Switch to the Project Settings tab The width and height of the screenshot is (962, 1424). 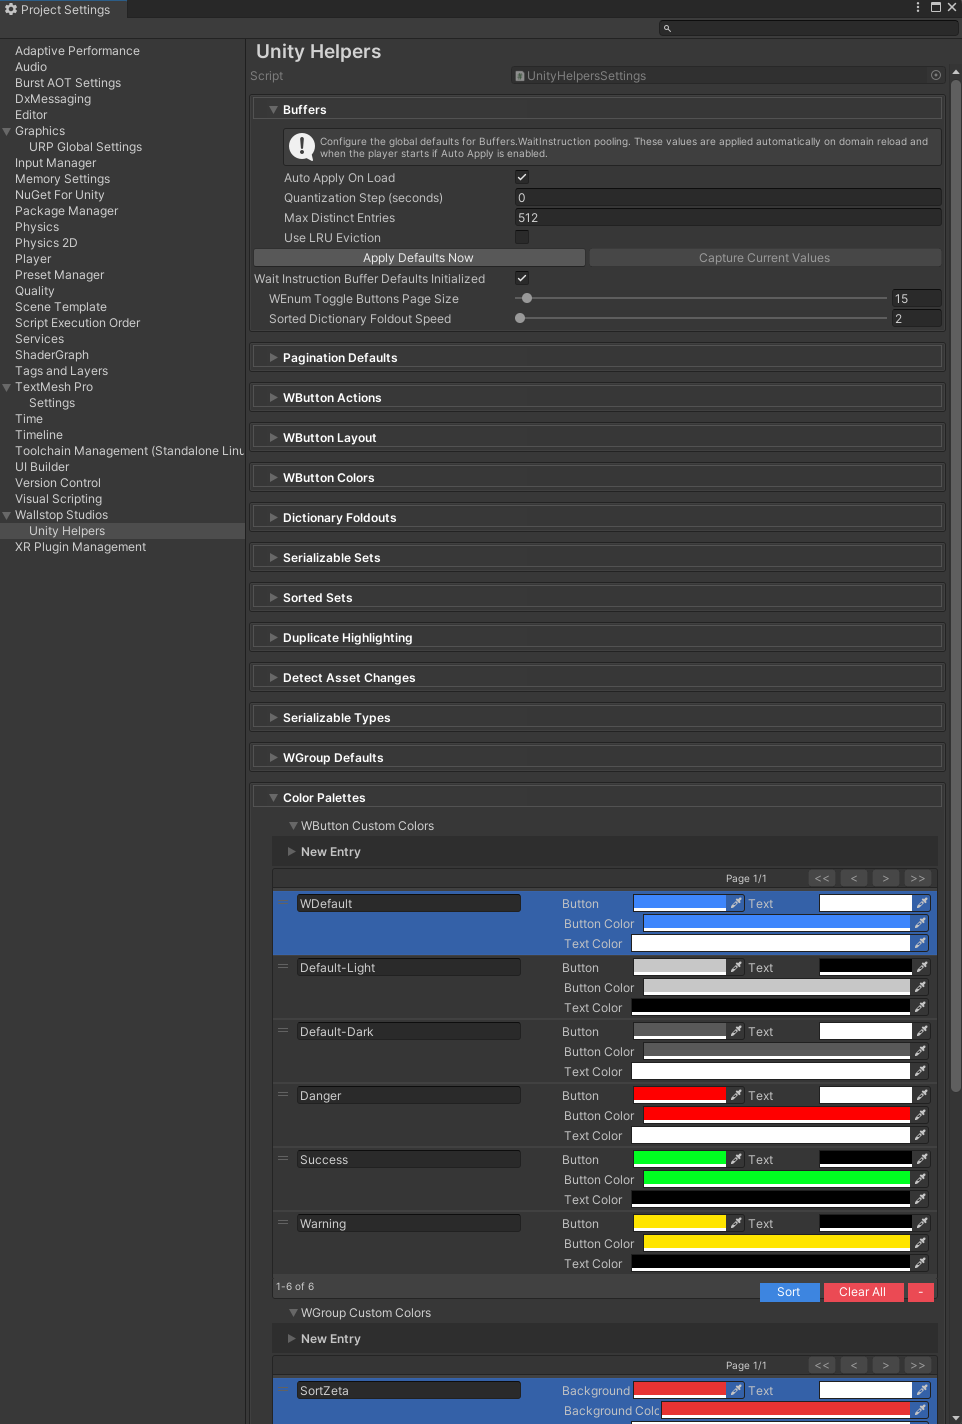coord(62,9)
